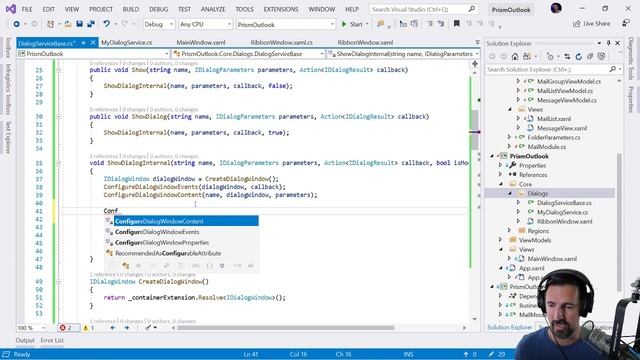This screenshot has height=360, width=640.
Task: Click the Open File folder icon
Action: tap(68, 24)
